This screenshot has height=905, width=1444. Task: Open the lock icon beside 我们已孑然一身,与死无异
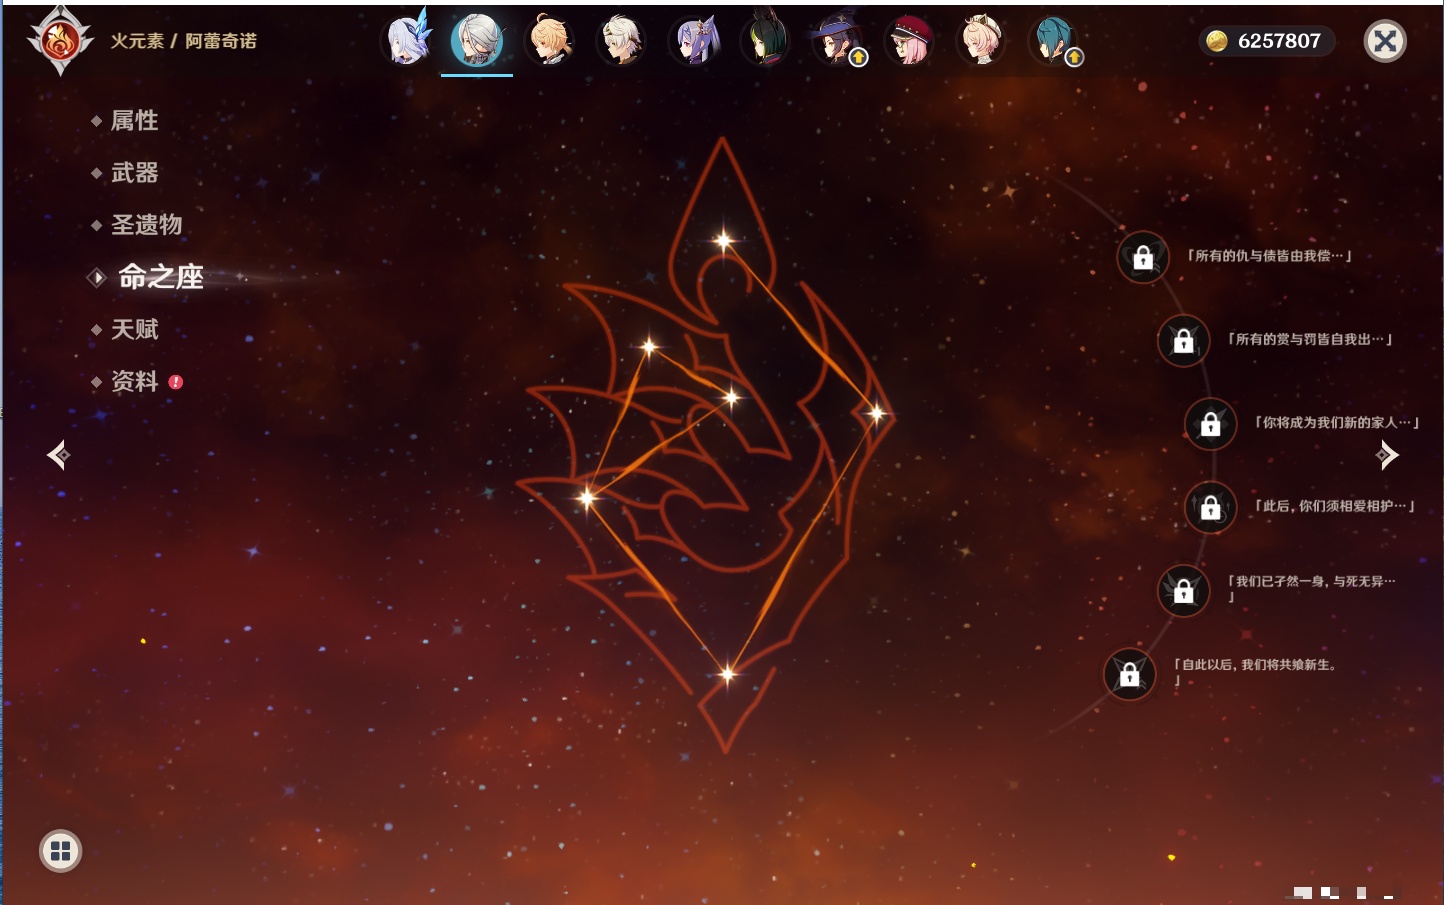point(1183,590)
